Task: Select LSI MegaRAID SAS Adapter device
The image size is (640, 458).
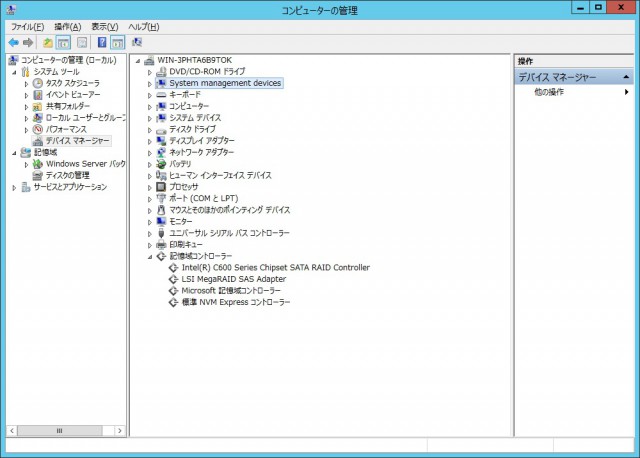Action: (233, 279)
